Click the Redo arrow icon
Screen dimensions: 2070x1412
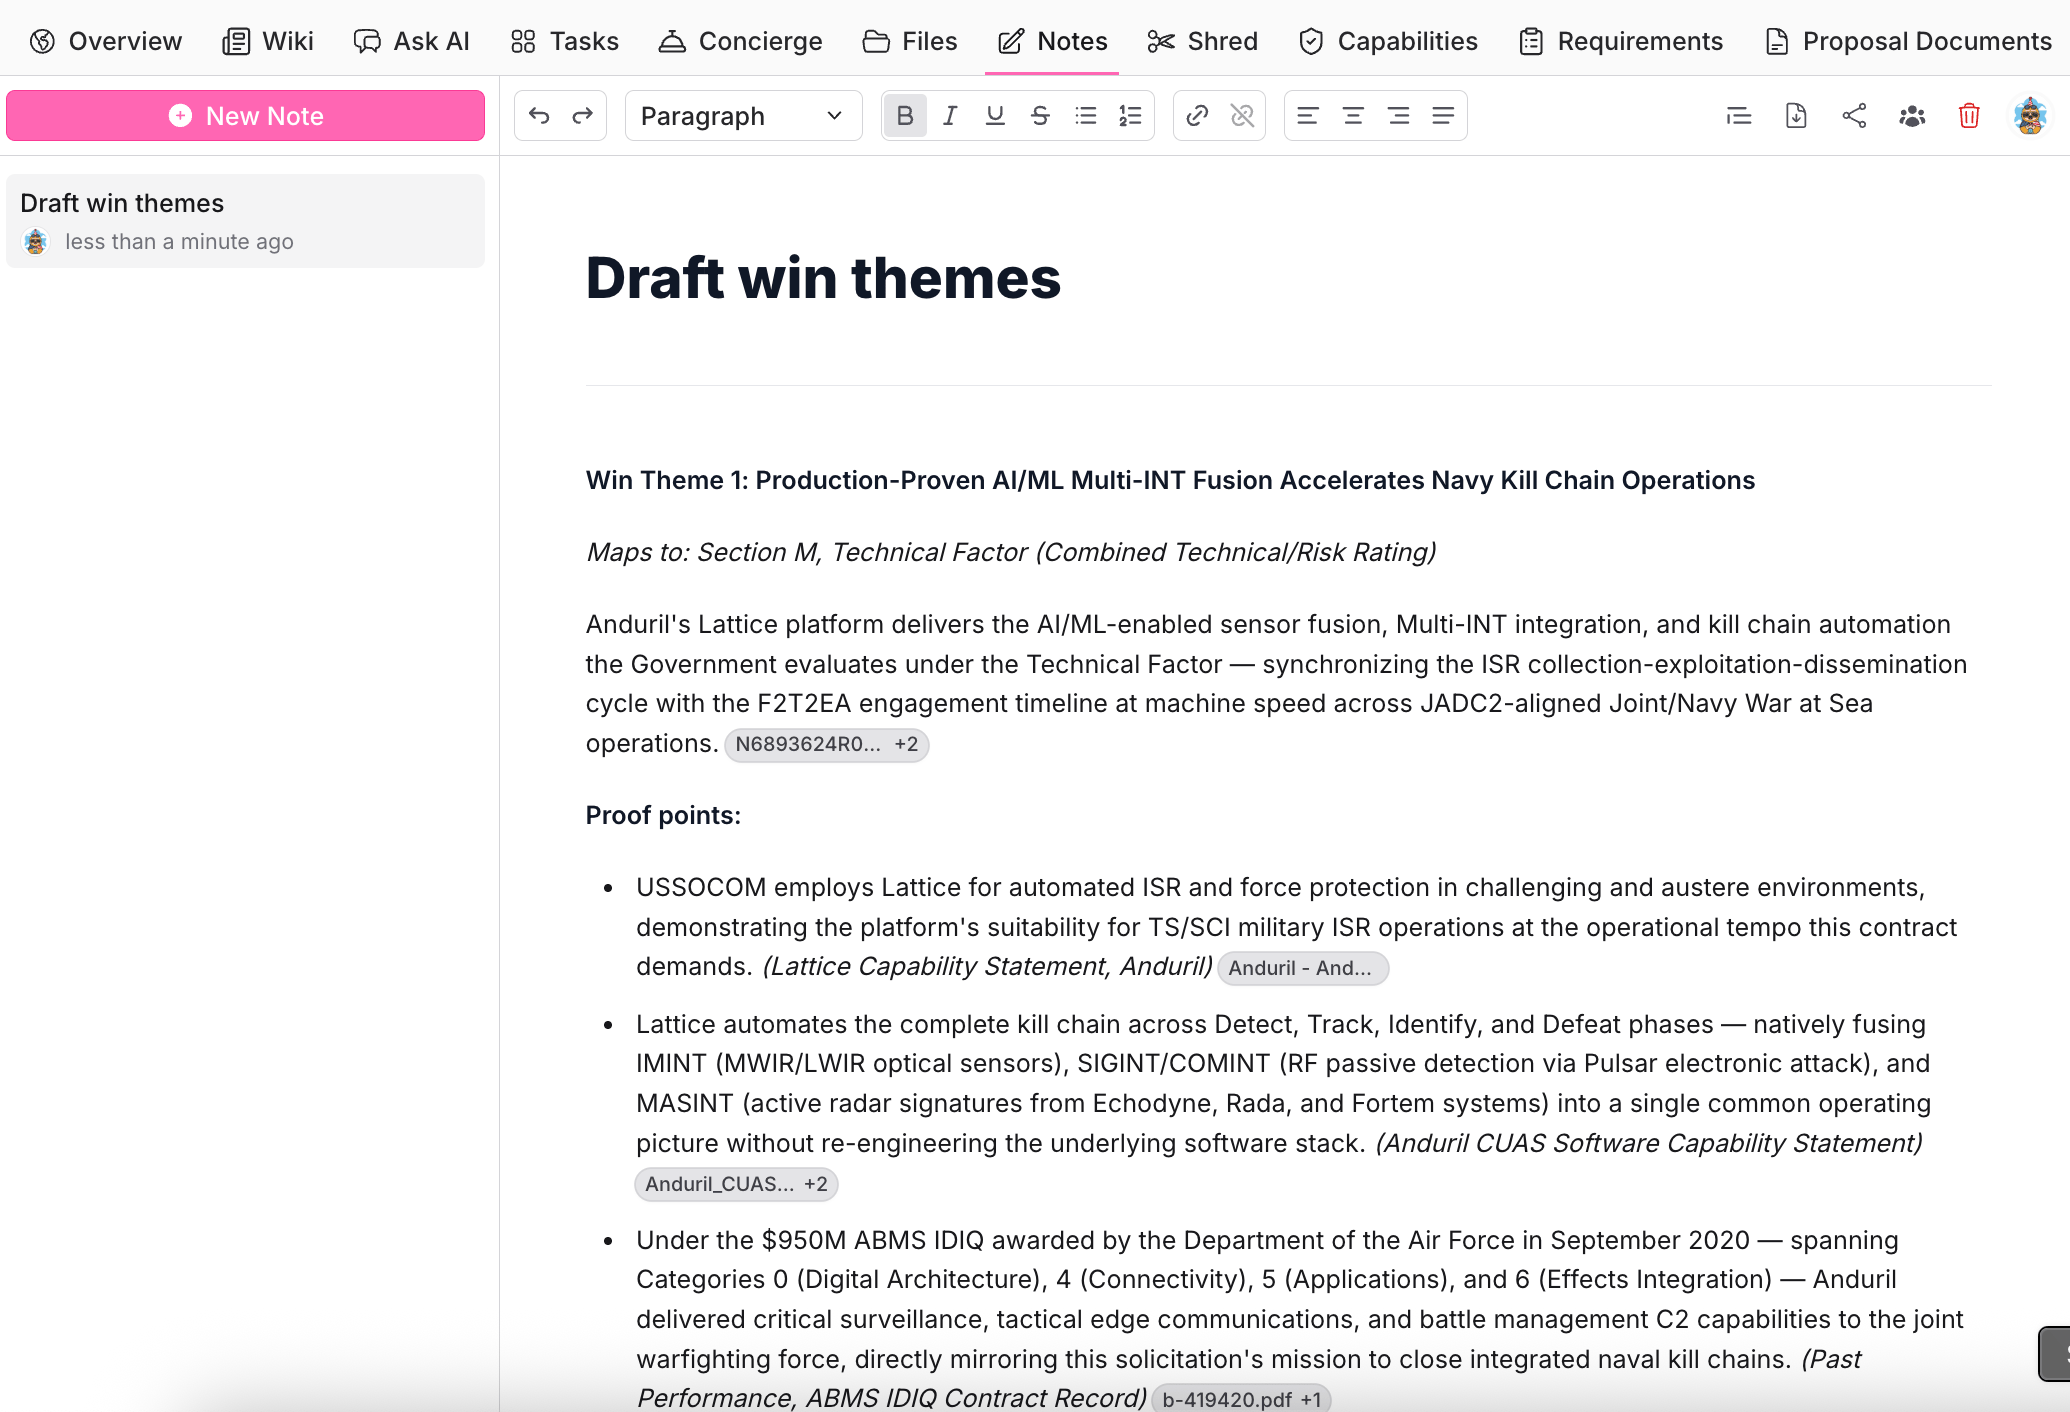[x=582, y=116]
